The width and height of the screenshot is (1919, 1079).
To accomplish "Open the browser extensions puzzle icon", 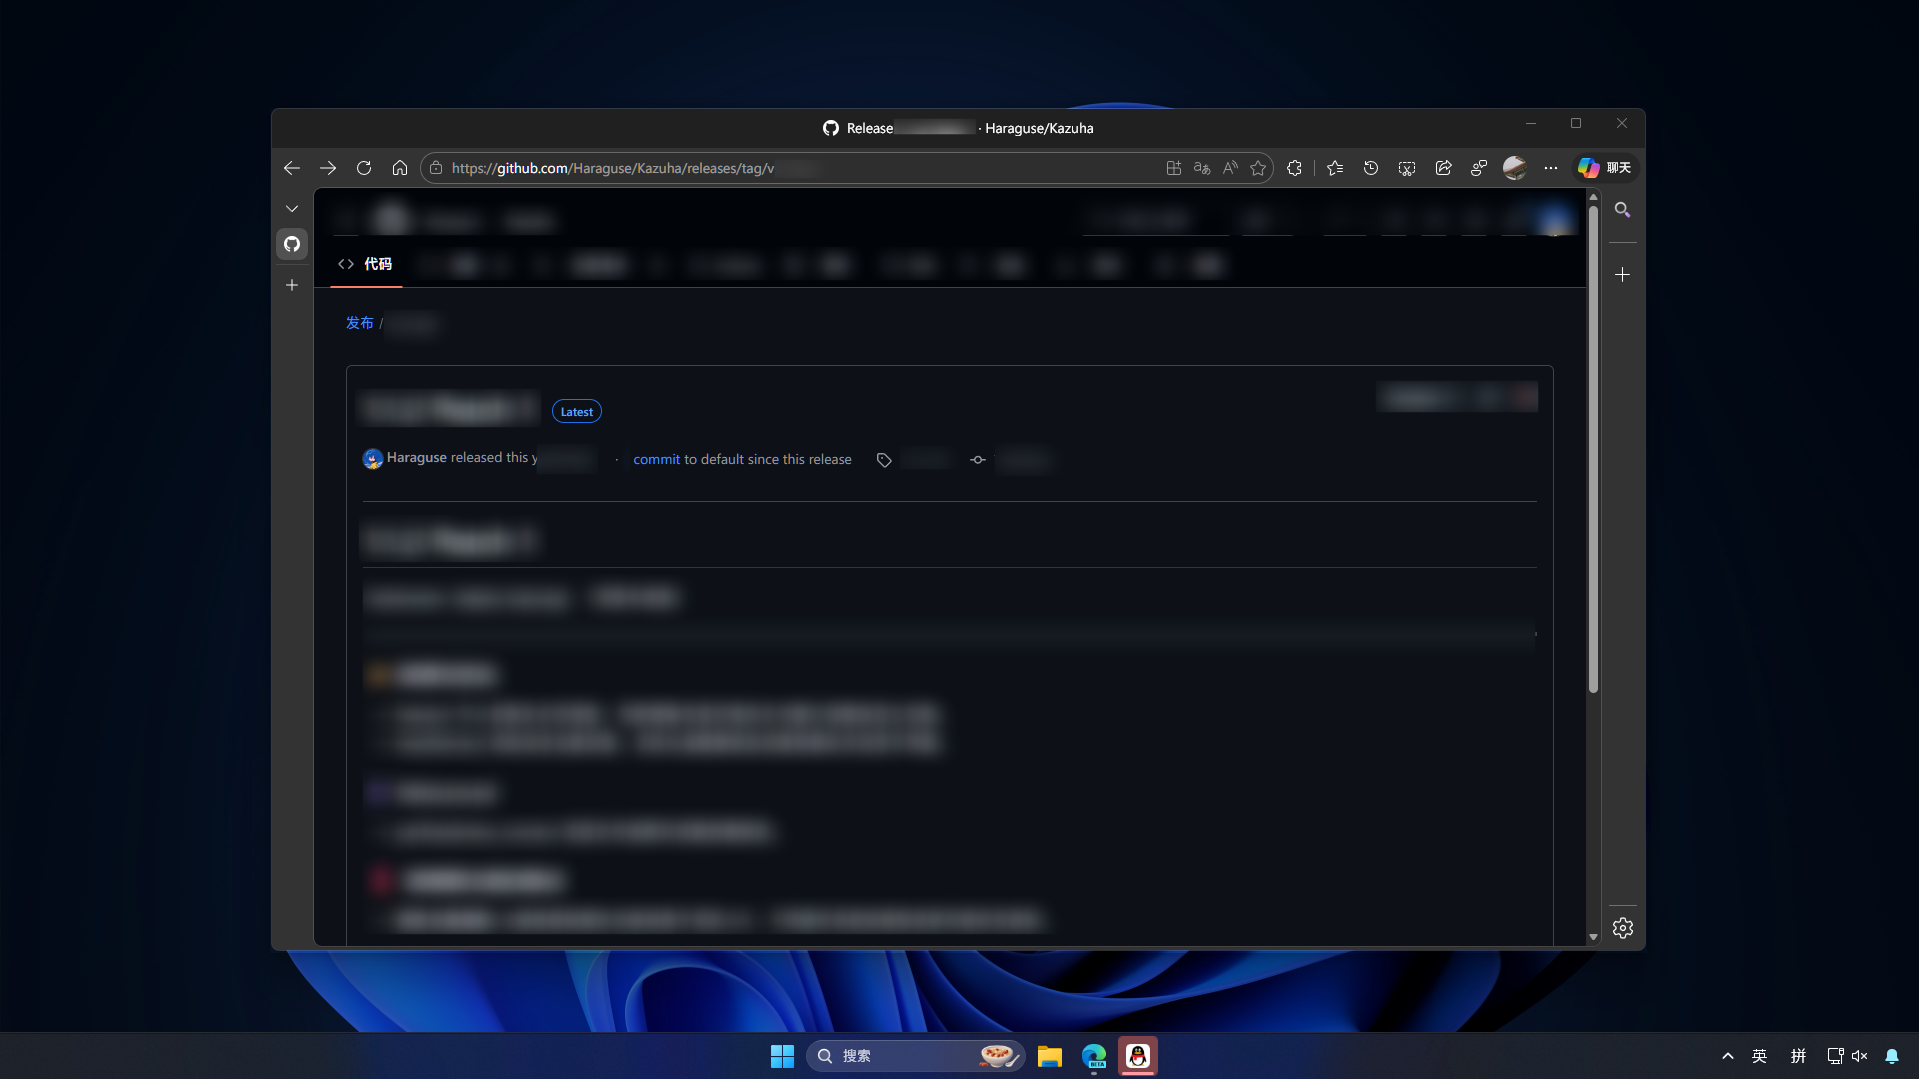I will tap(1294, 168).
